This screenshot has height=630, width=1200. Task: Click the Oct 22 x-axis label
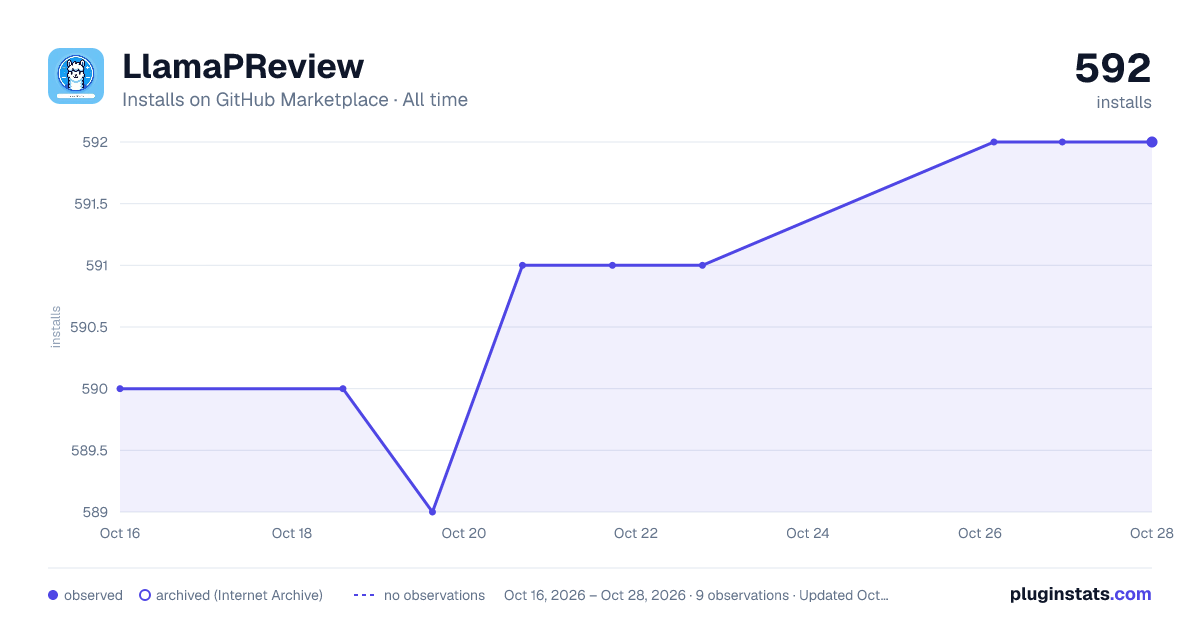pyautogui.click(x=636, y=533)
